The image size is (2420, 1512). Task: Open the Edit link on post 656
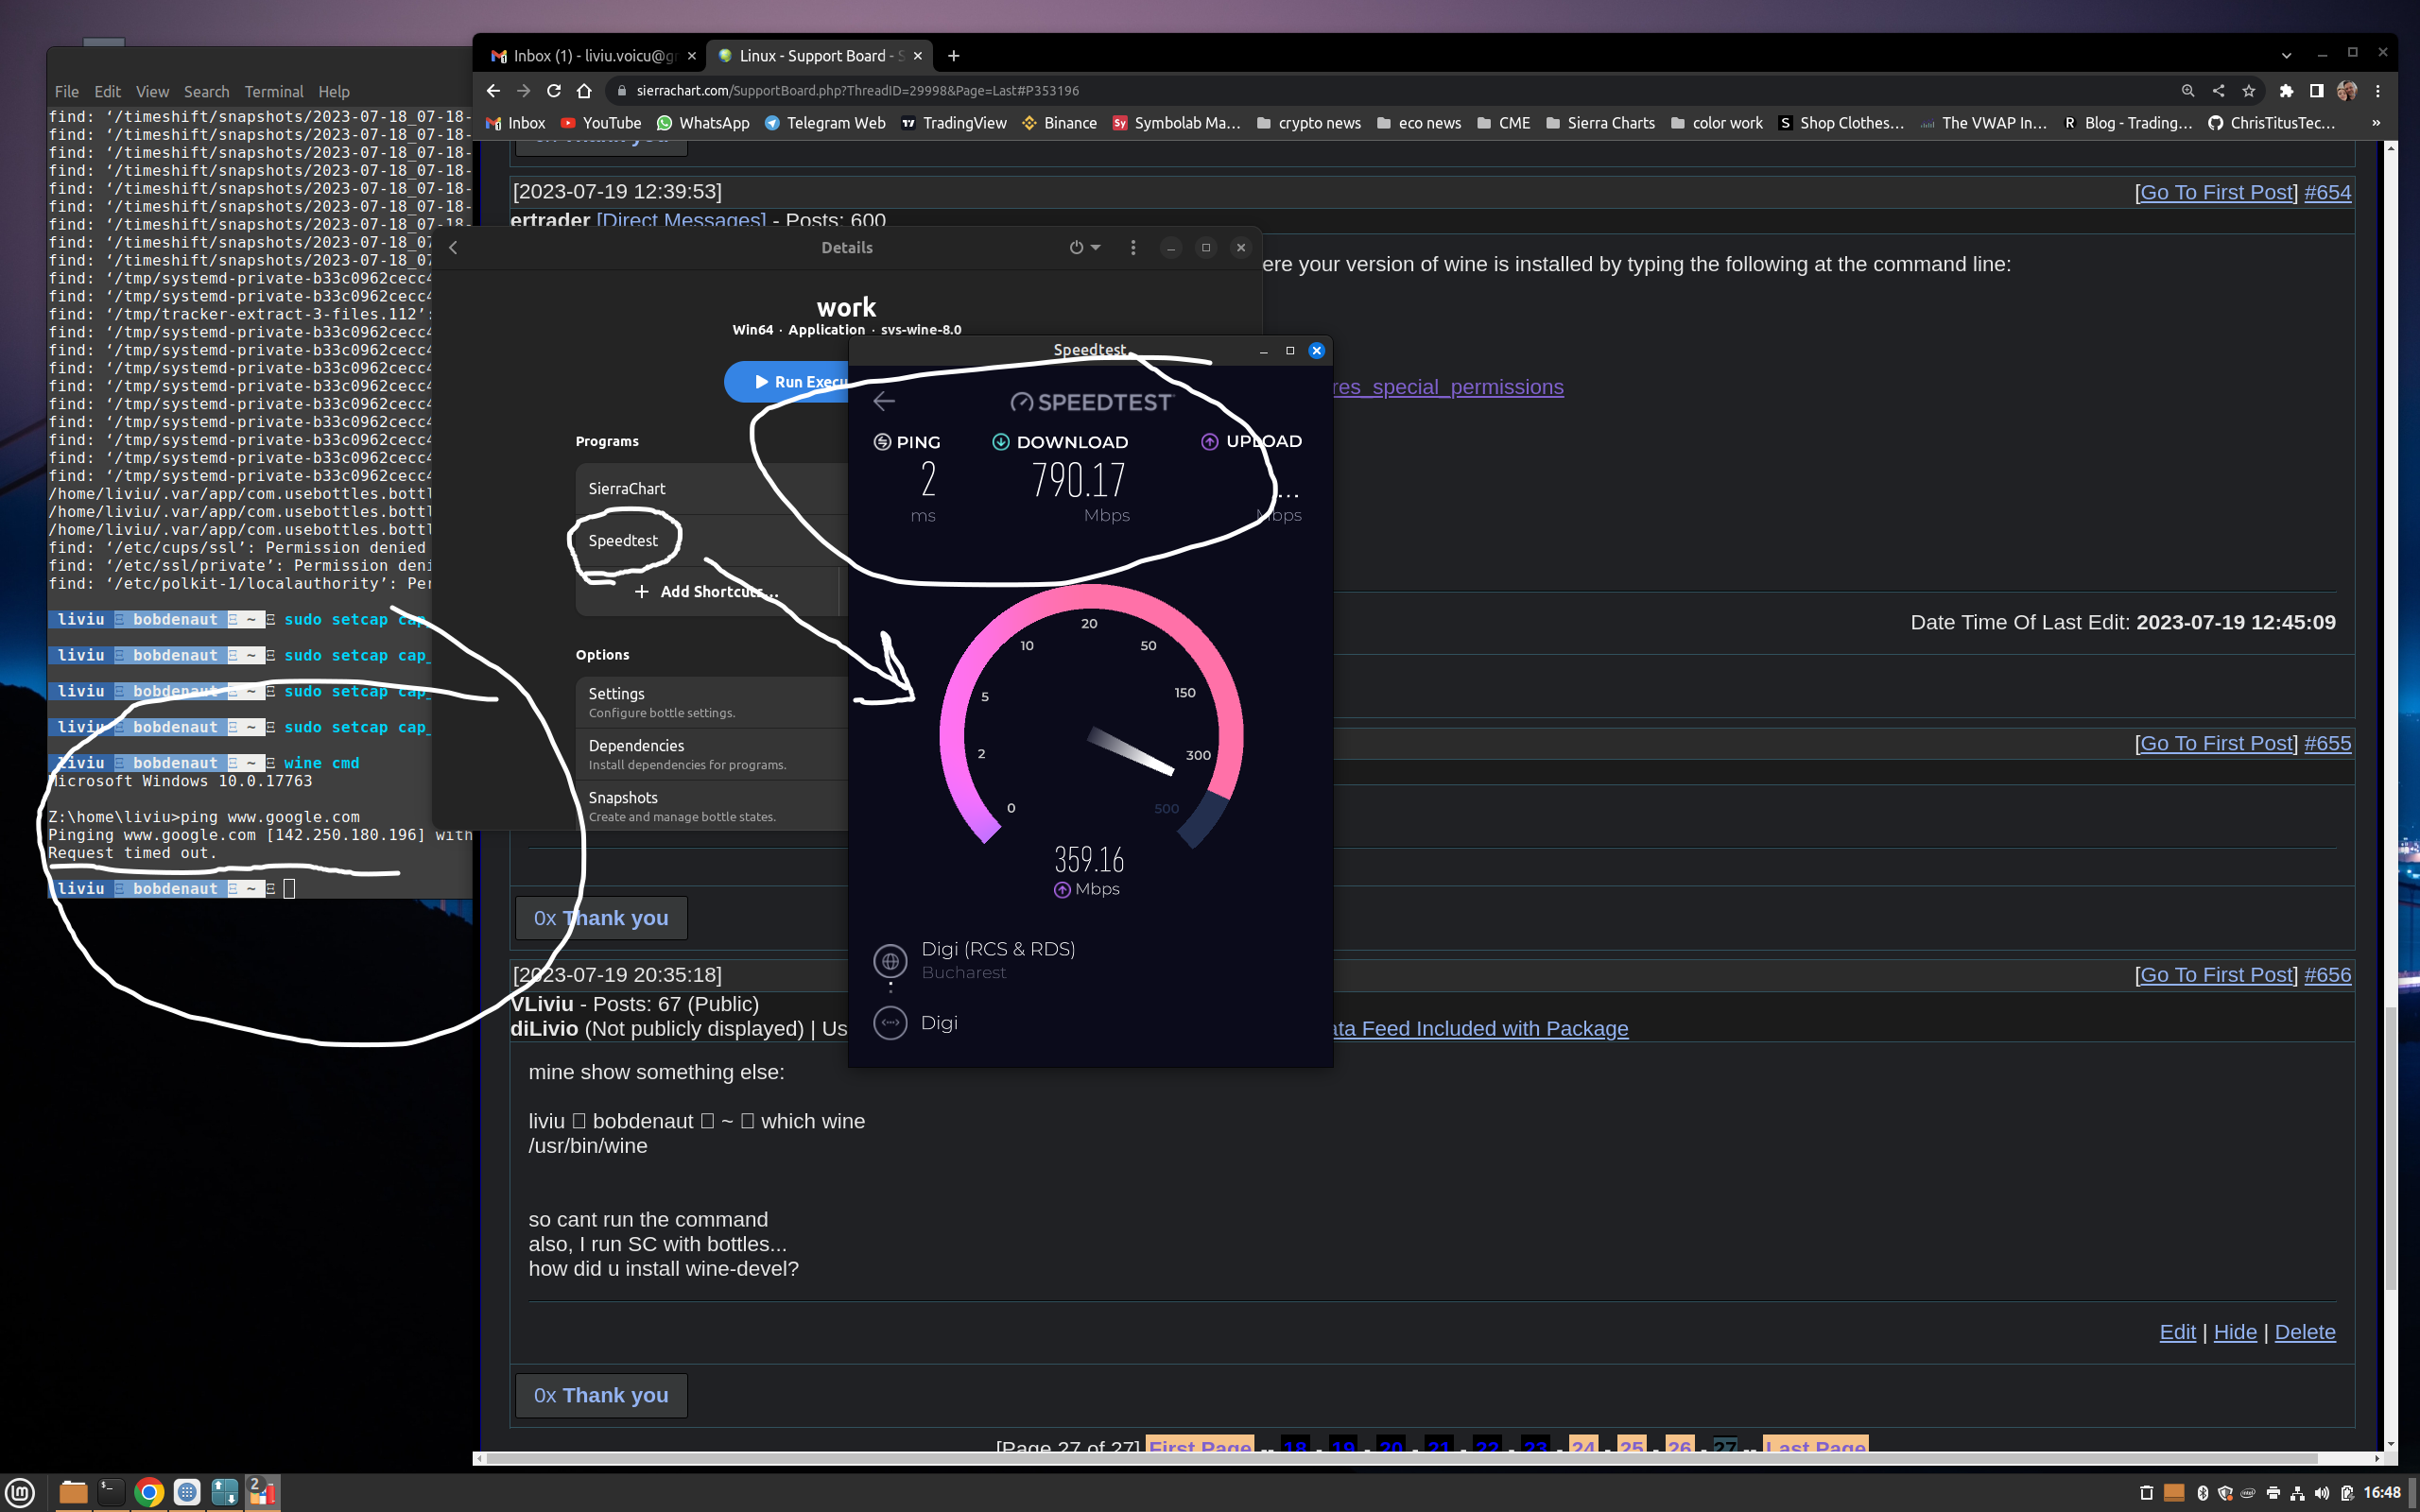2177,1332
